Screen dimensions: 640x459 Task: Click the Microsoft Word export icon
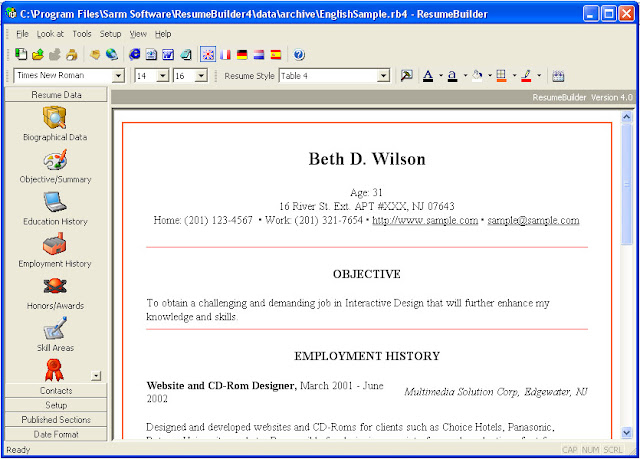coord(168,54)
